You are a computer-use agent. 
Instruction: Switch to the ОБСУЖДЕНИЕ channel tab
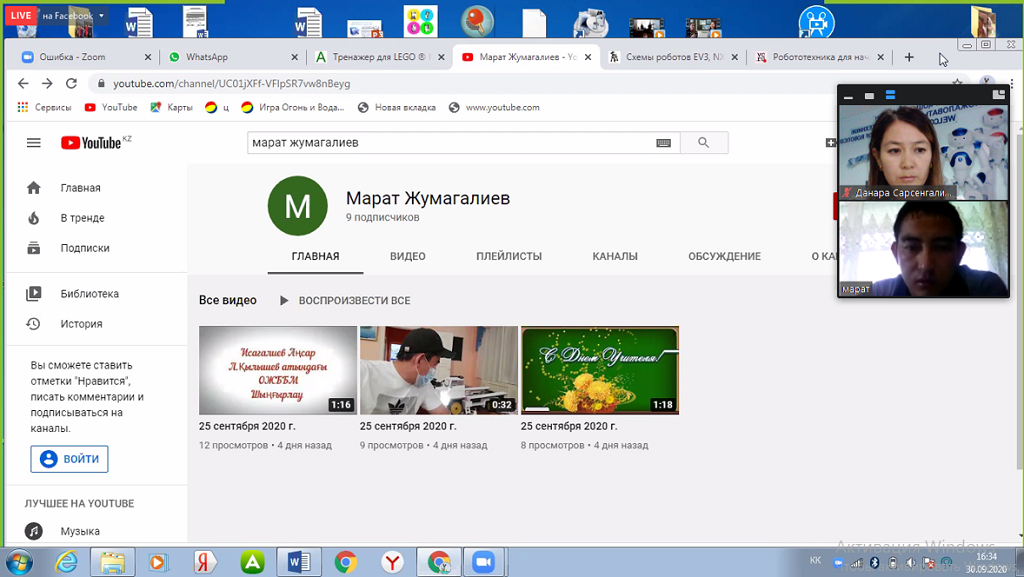click(724, 257)
